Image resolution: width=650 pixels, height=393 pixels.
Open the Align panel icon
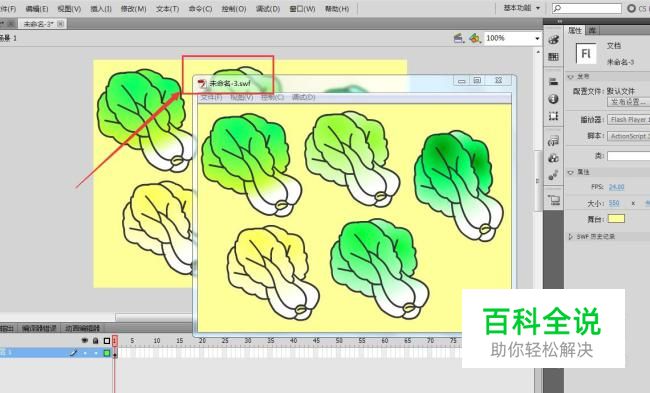tap(553, 82)
